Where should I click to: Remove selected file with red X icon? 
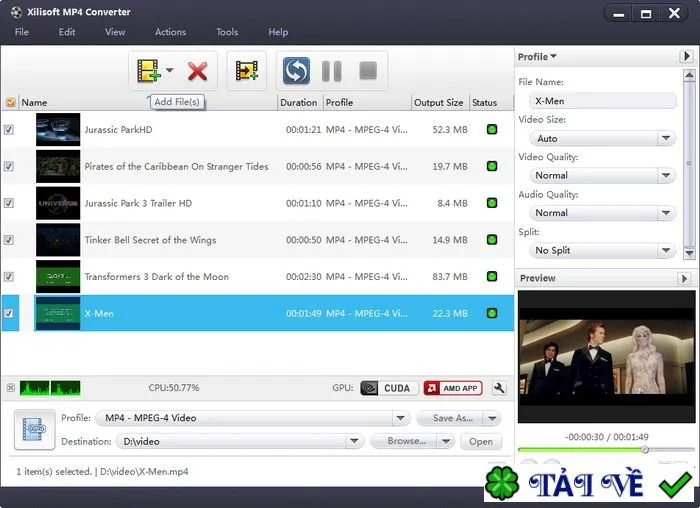click(x=197, y=71)
